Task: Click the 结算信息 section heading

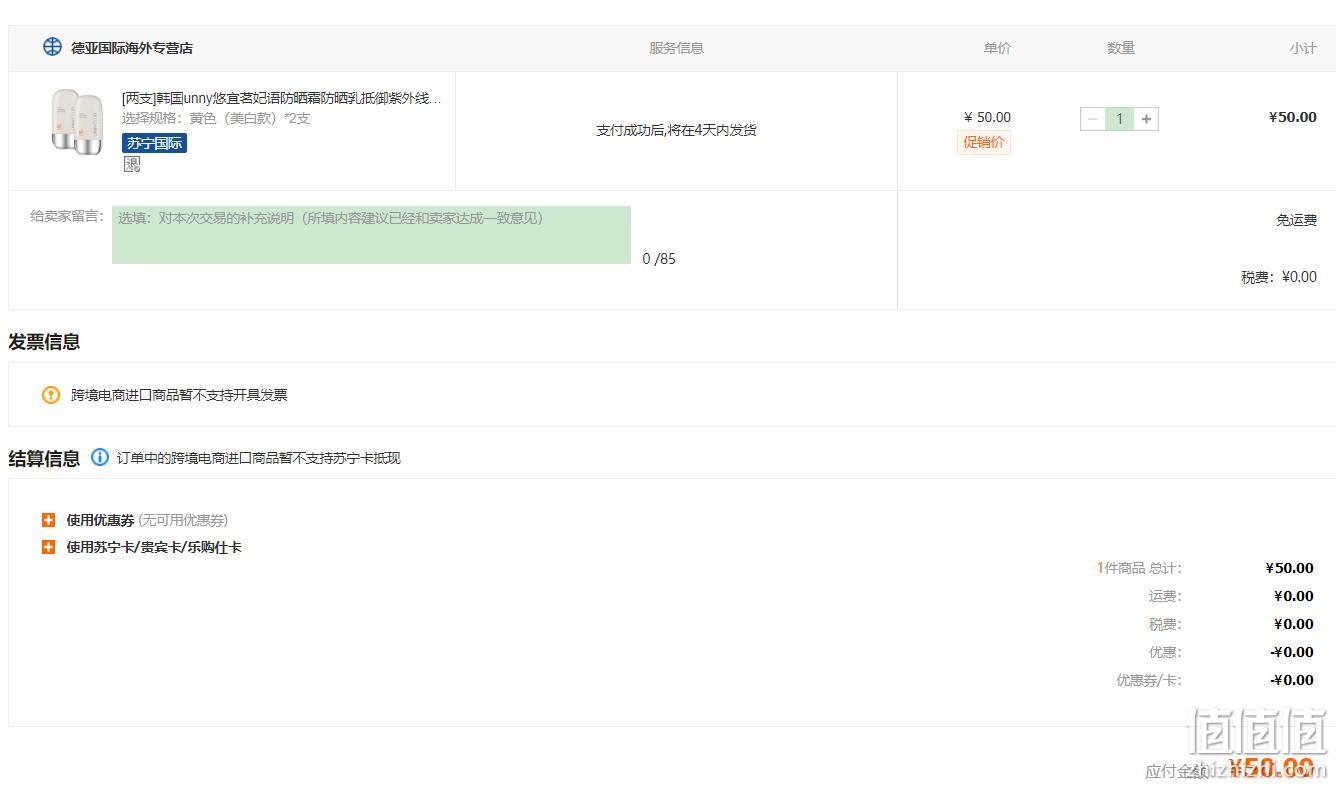Action: [44, 459]
